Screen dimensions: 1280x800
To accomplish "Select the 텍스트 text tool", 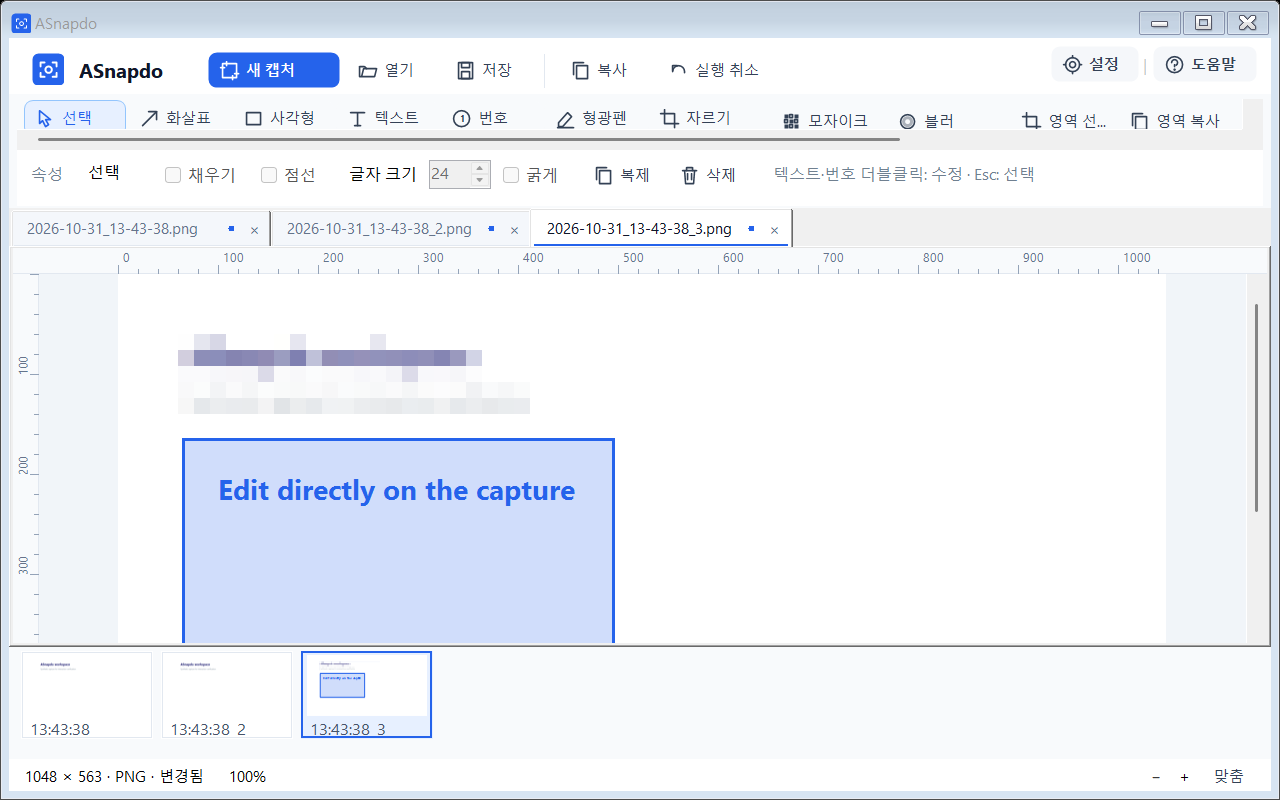I will 384,118.
